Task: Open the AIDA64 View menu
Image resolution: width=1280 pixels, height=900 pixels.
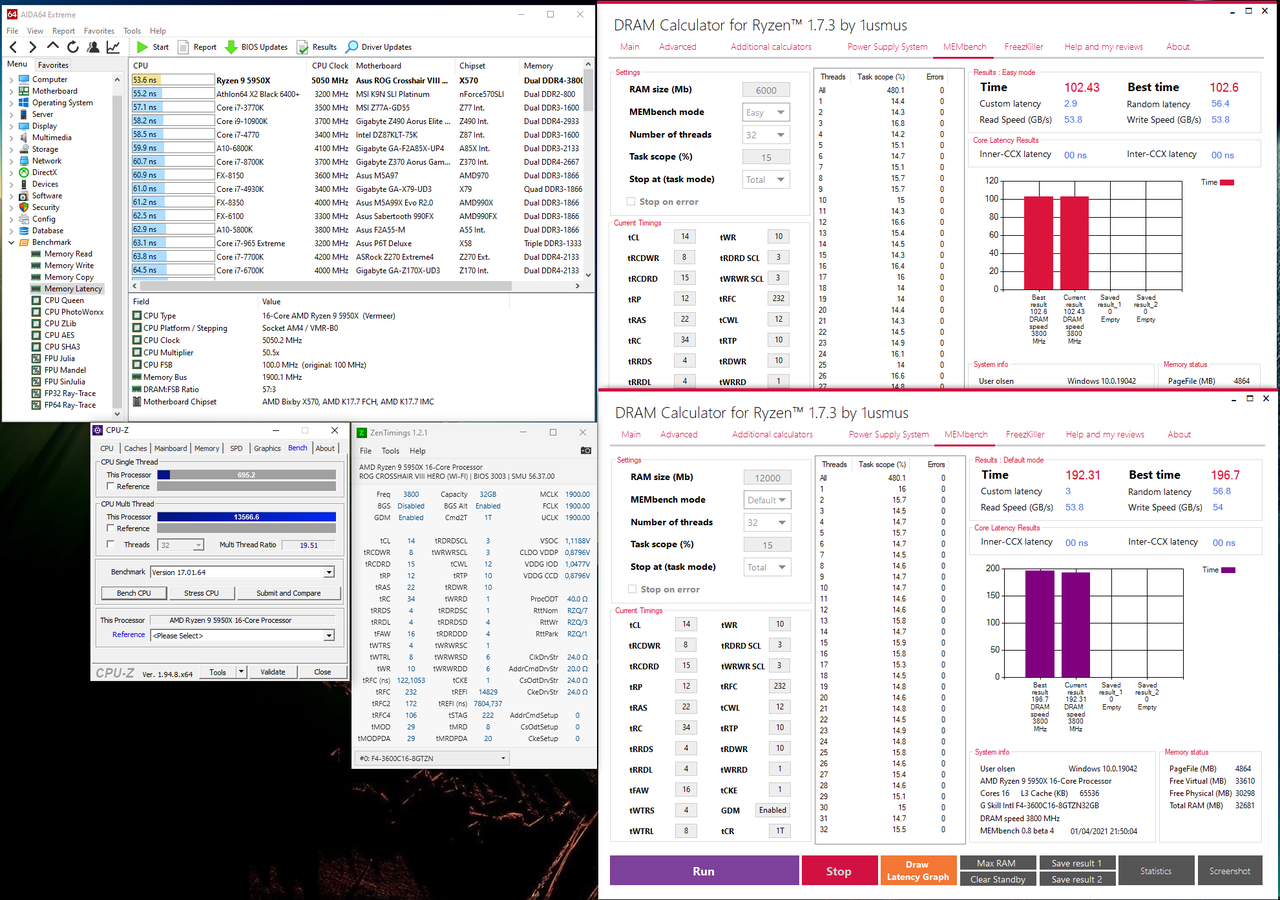Action: pos(35,31)
